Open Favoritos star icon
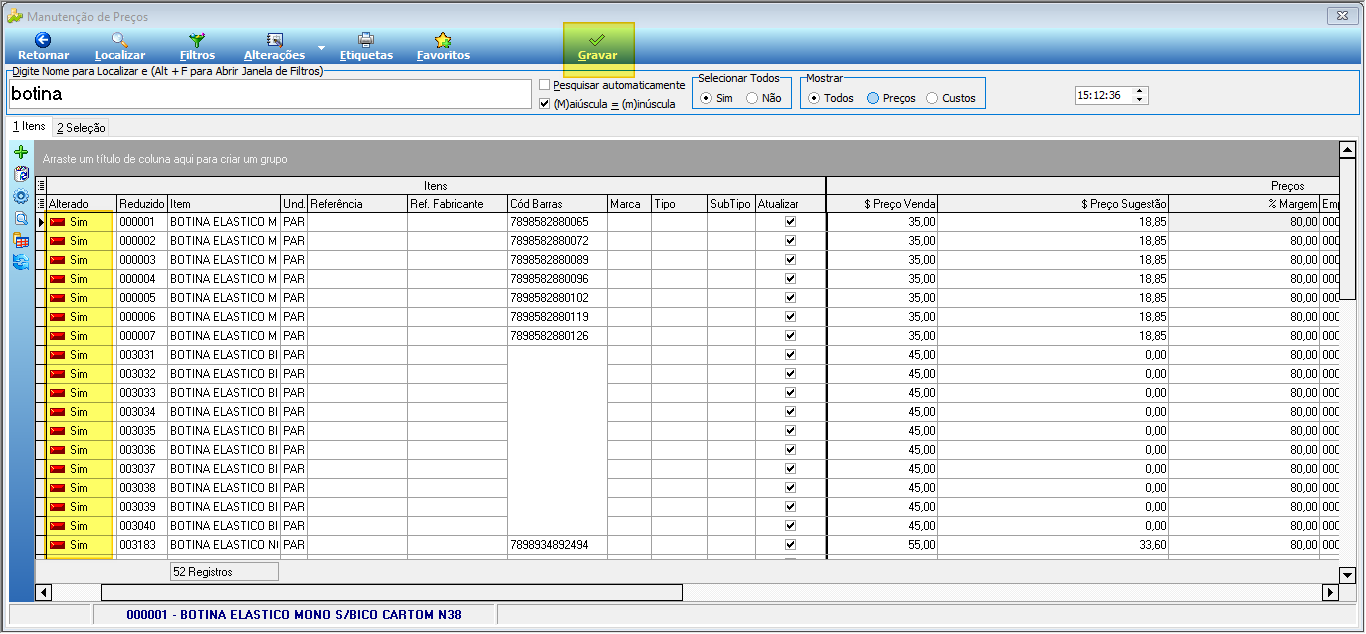Screen dimensions: 1366x634 click(443, 40)
